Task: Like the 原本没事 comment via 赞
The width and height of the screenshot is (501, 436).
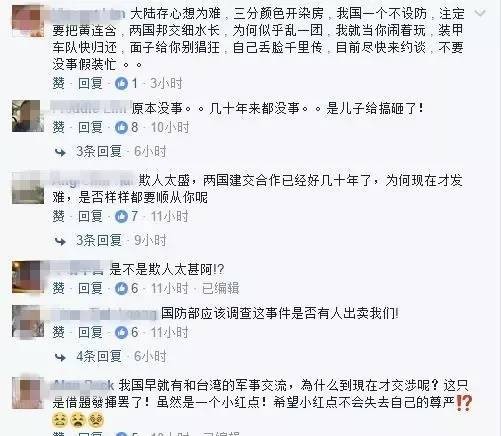Action: [59, 127]
